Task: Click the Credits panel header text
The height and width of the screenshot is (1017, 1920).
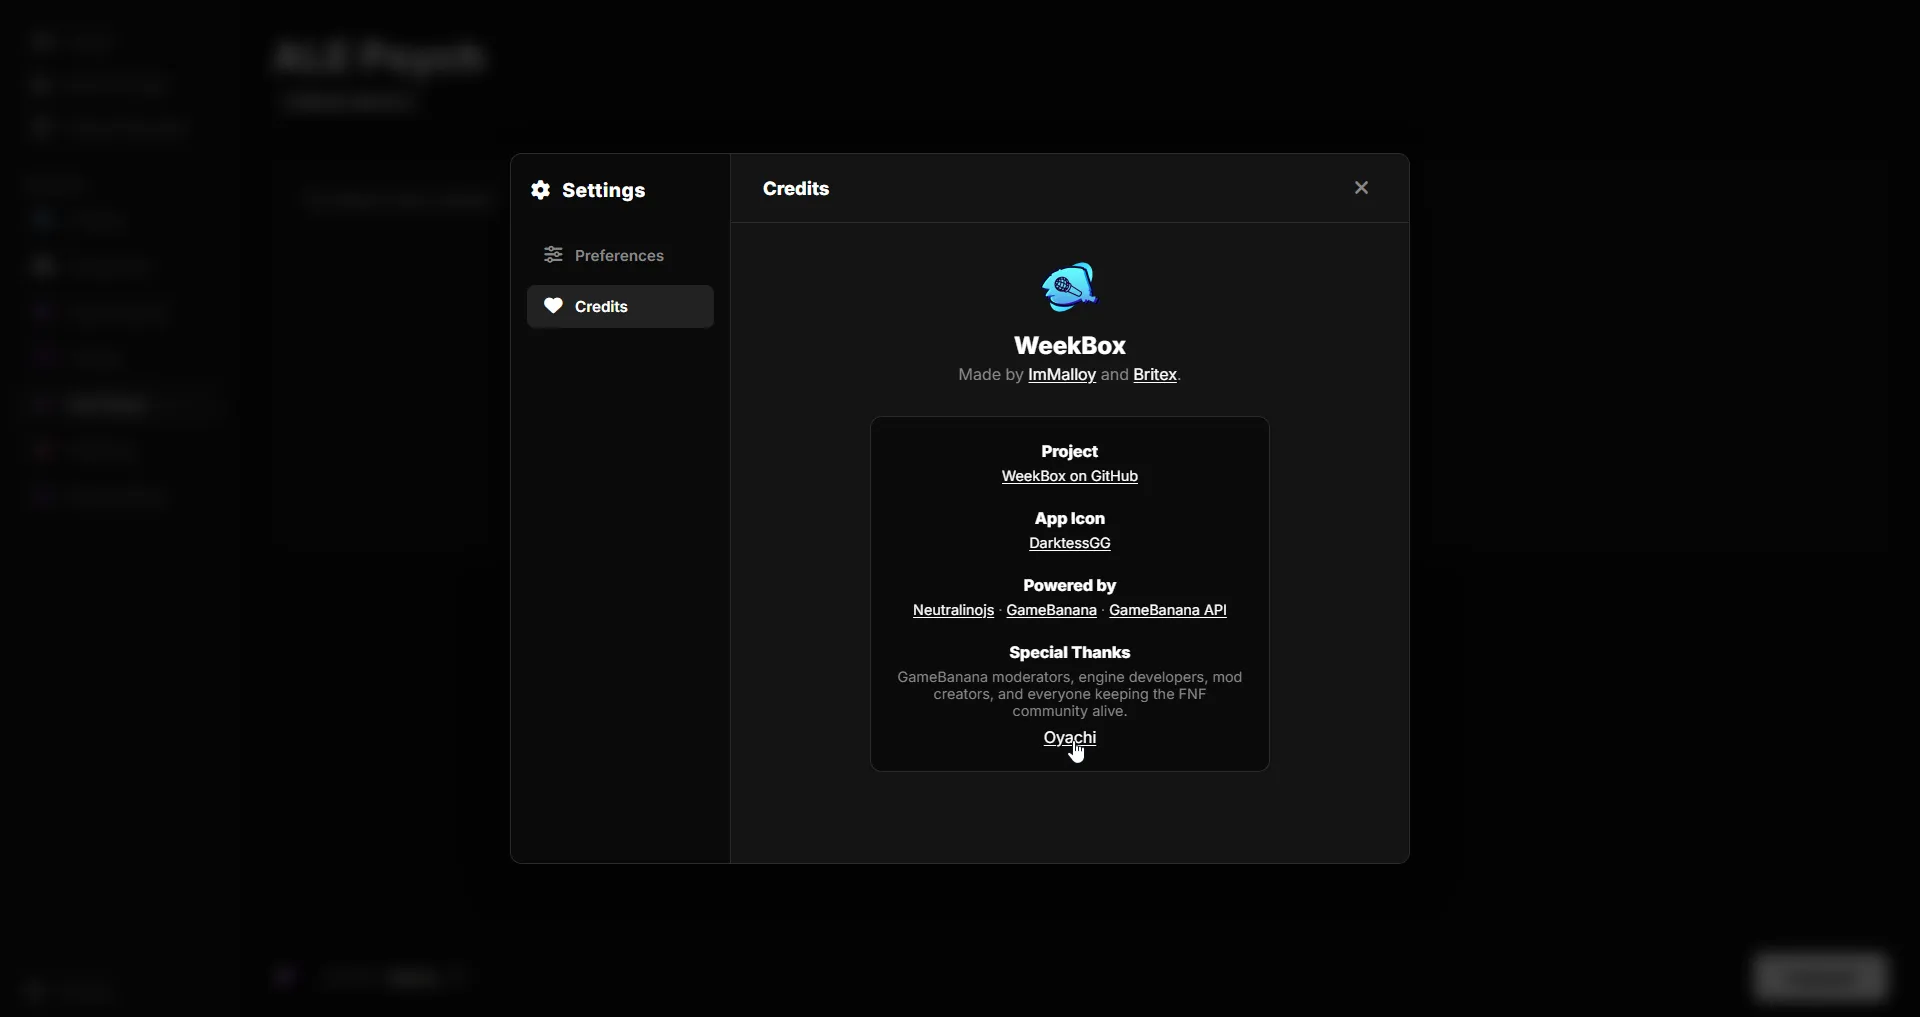Action: tap(796, 189)
